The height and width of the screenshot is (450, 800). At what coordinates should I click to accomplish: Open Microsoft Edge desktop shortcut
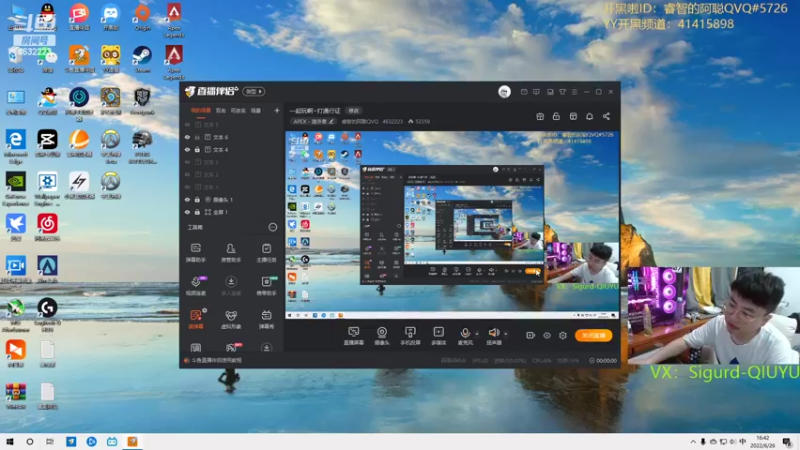15,146
